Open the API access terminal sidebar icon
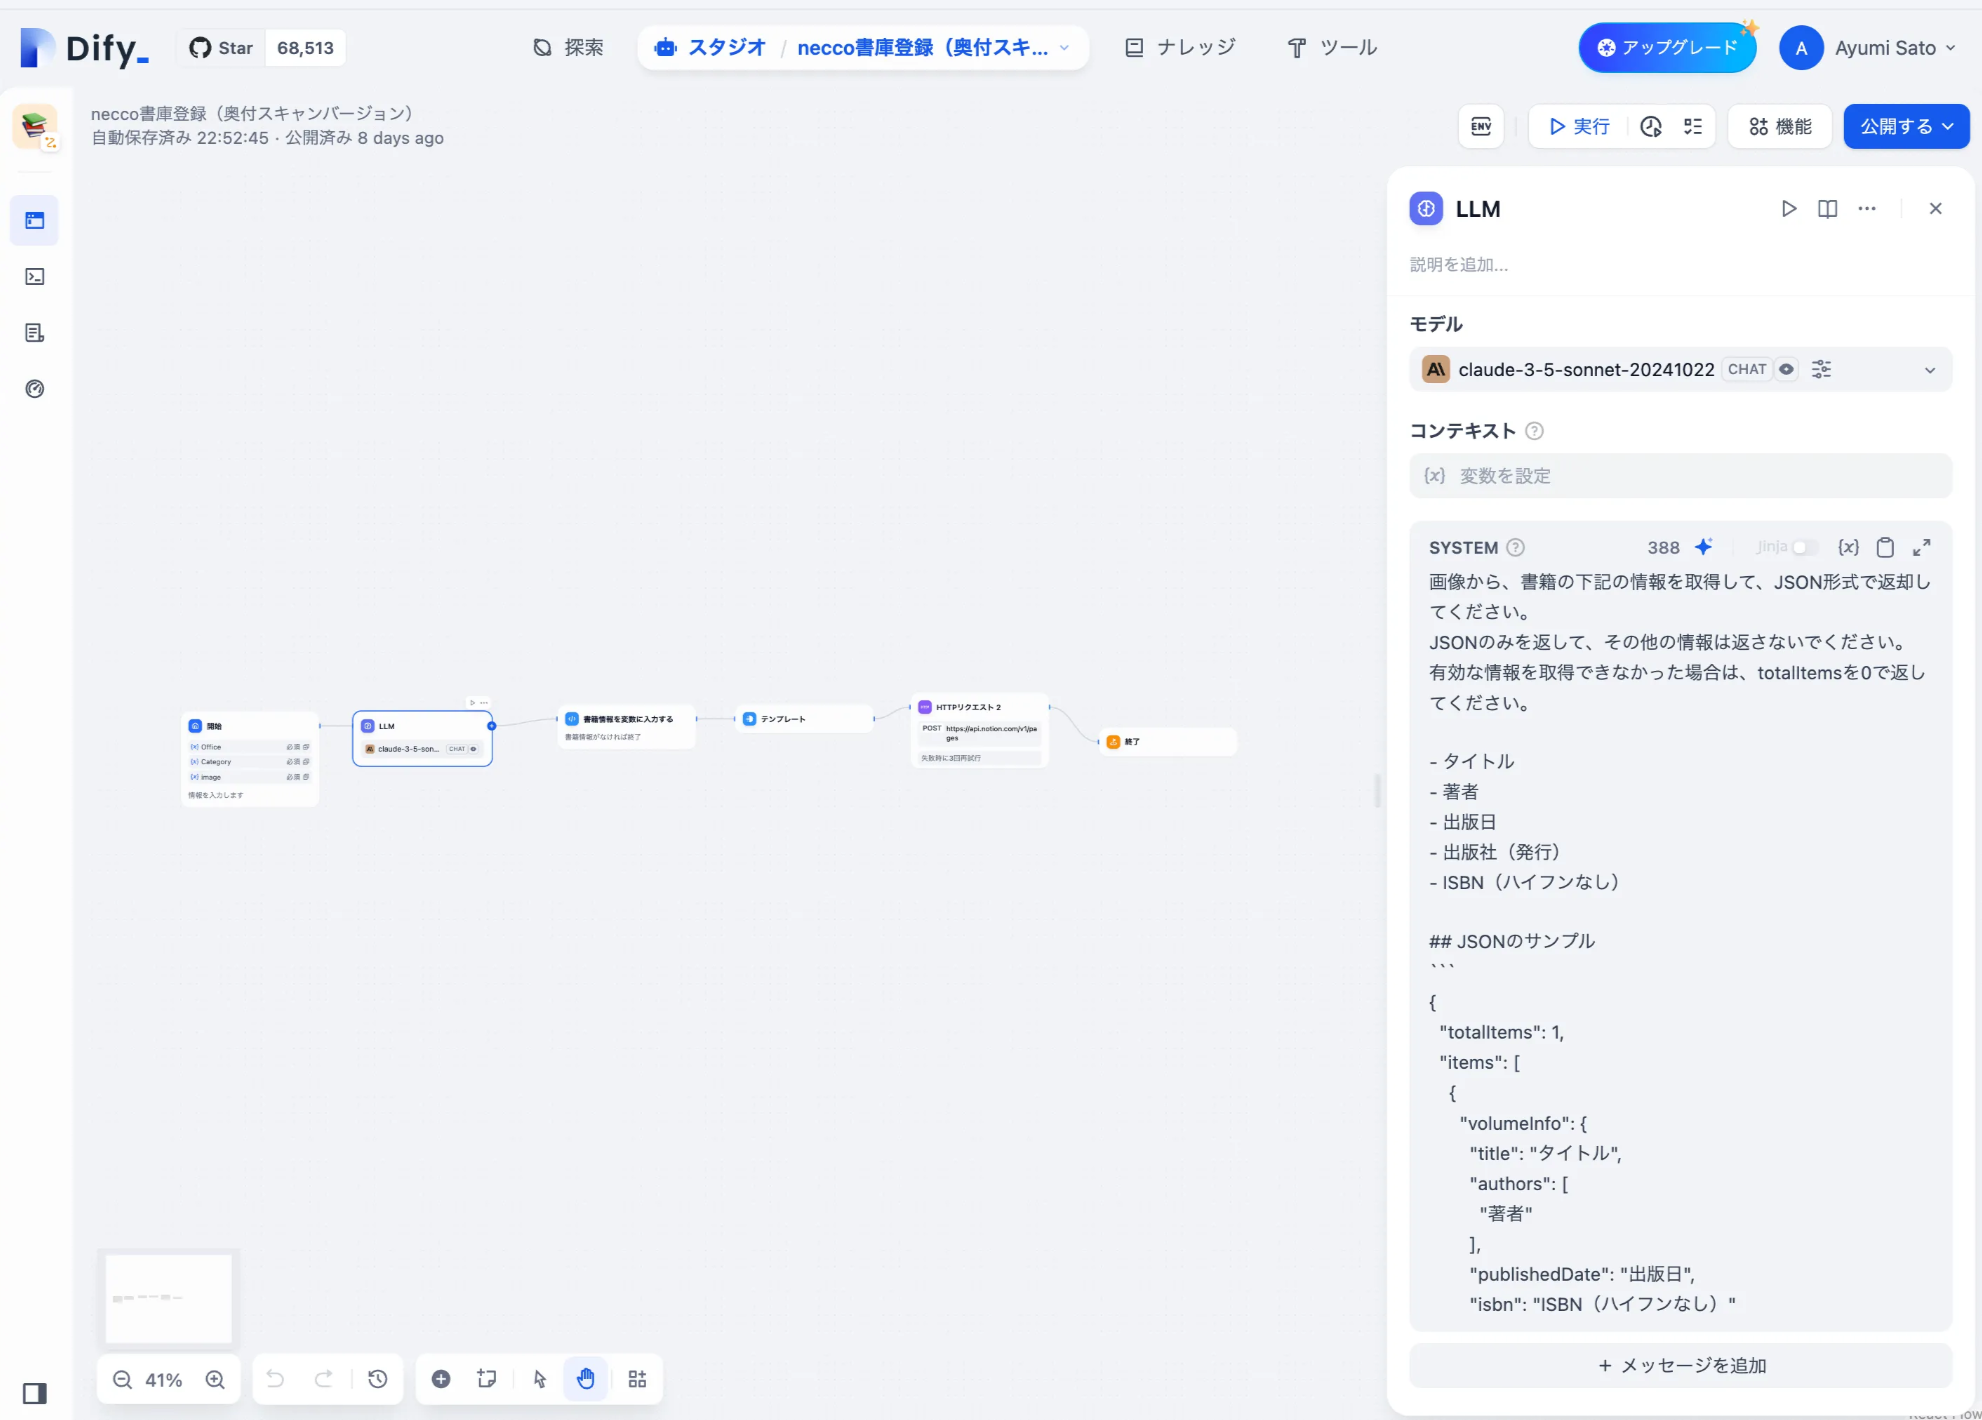This screenshot has width=1982, height=1420. (35, 277)
